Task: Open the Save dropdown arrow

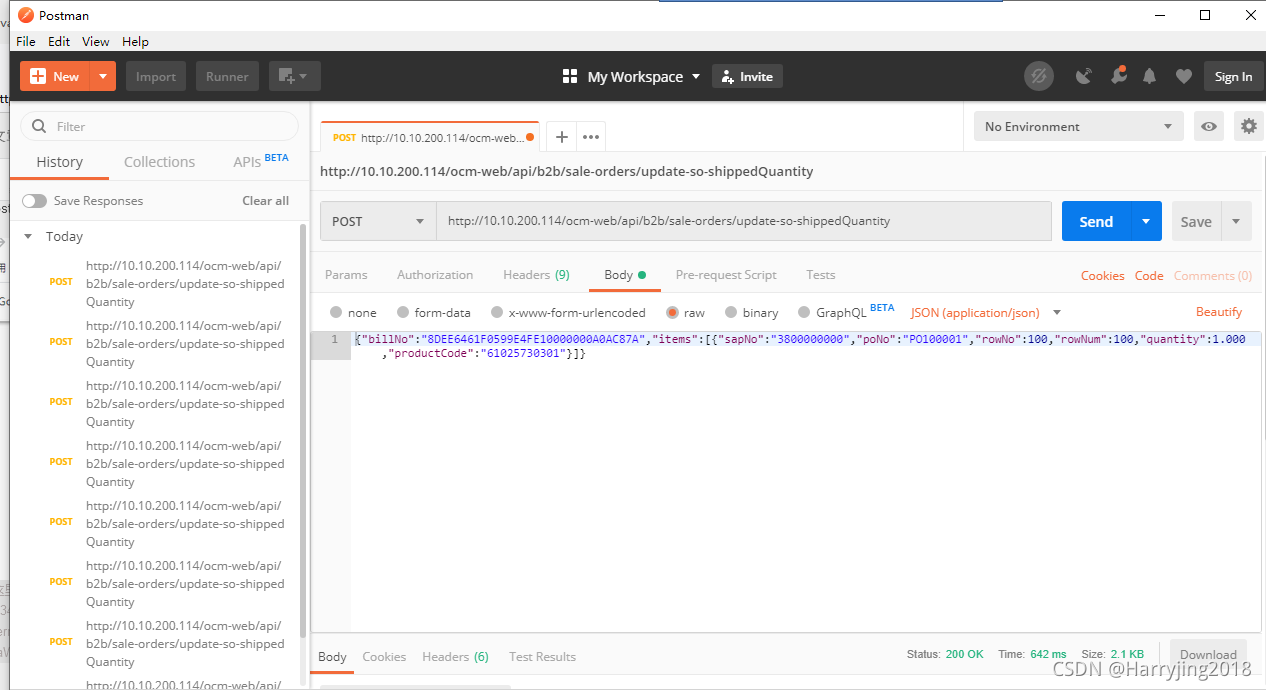Action: point(1236,221)
